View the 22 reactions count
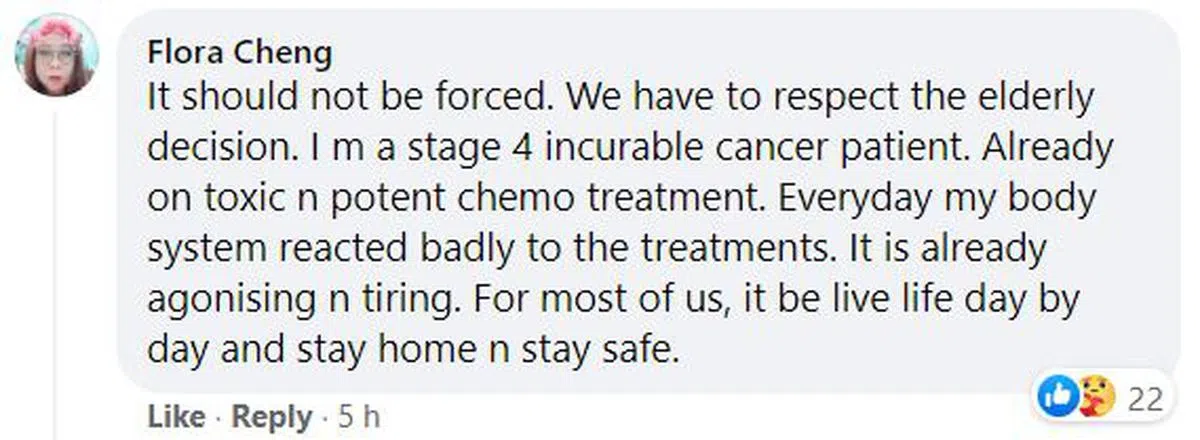This screenshot has width=1200, height=440. (1145, 400)
